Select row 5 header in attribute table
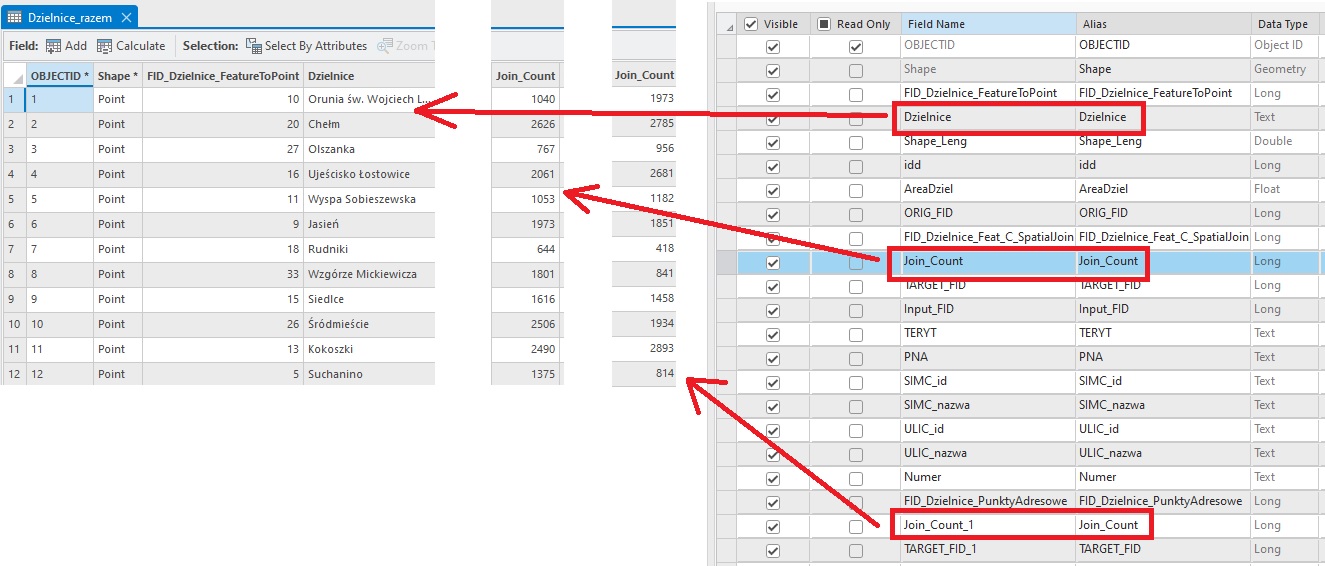The width and height of the screenshot is (1325, 566). (x=12, y=199)
